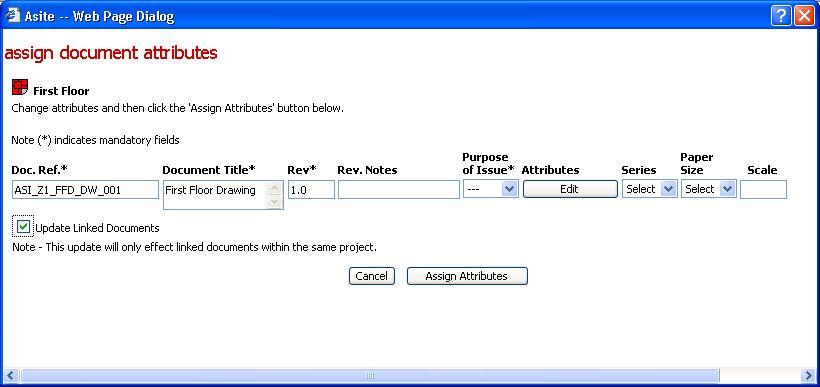Viewport: 820px width, 387px height.
Task: Click the Doc. Ref. input field
Action: (85, 190)
